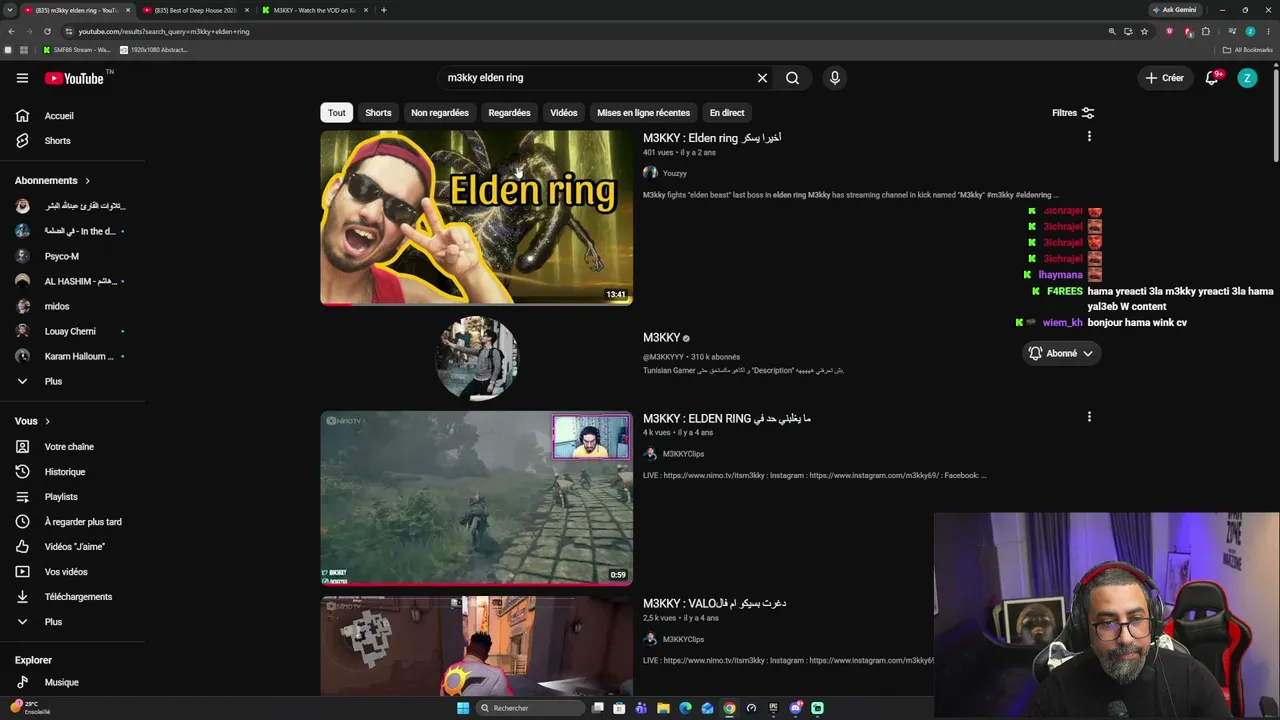This screenshot has width=1280, height=720.
Task: Open the Abonné subscription dropdown
Action: click(x=1061, y=353)
